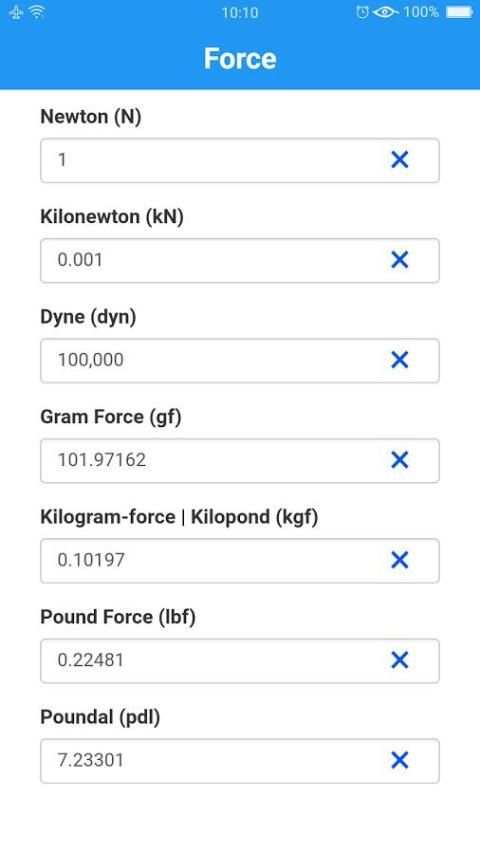
Task: Focus the Kilonewton input showing 0.001
Action: point(240,260)
